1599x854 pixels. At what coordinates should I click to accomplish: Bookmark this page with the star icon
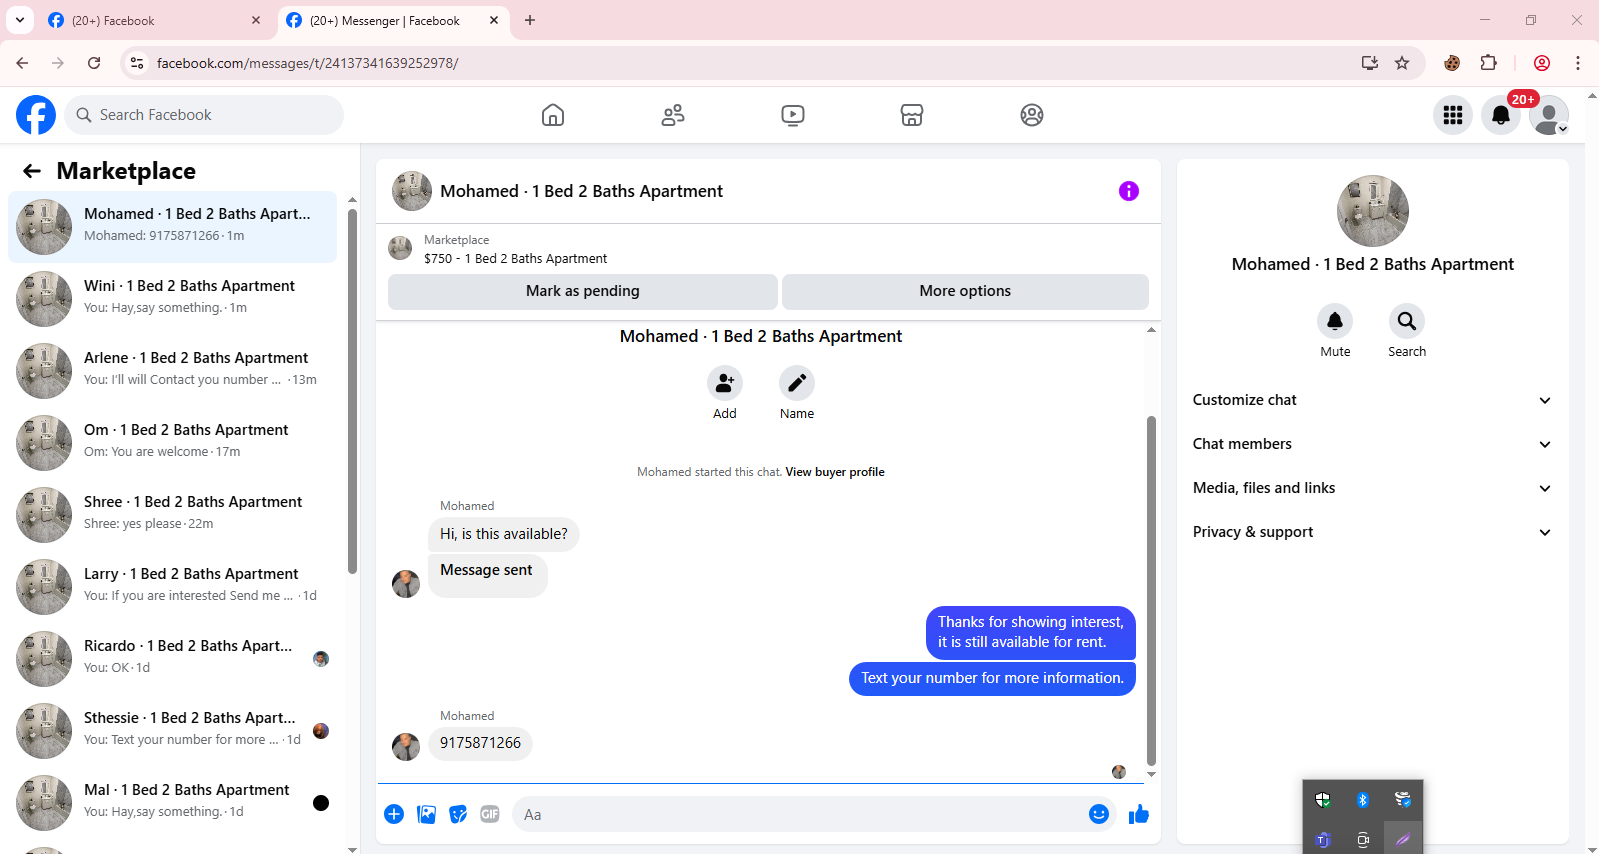[1402, 63]
